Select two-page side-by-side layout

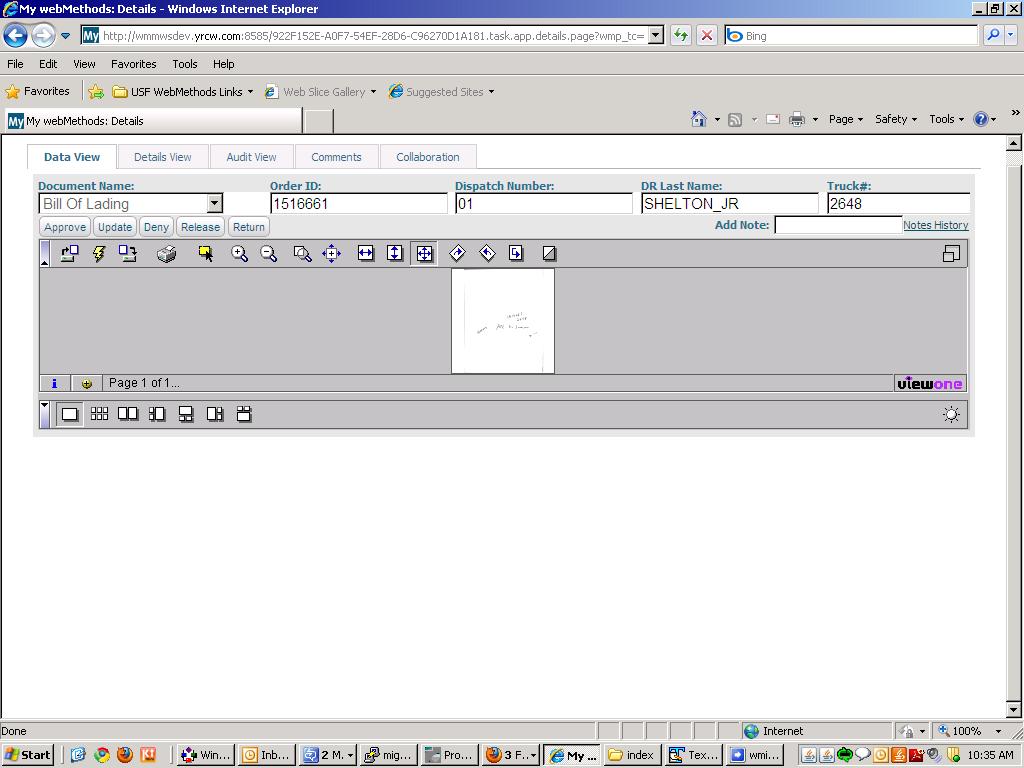128,413
